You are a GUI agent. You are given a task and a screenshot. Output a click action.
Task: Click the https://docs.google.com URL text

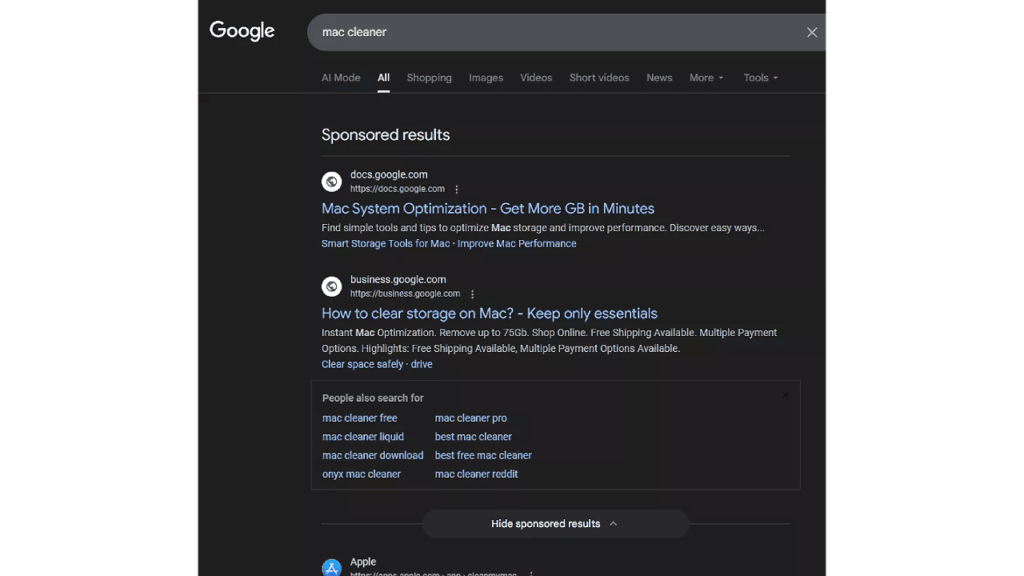(397, 189)
